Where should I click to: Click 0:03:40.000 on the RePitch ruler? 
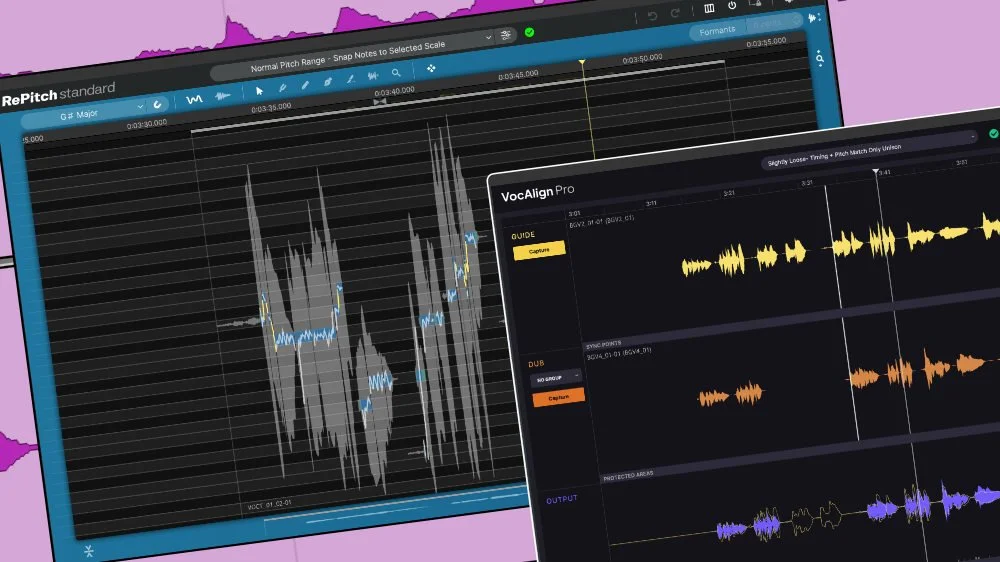[394, 91]
